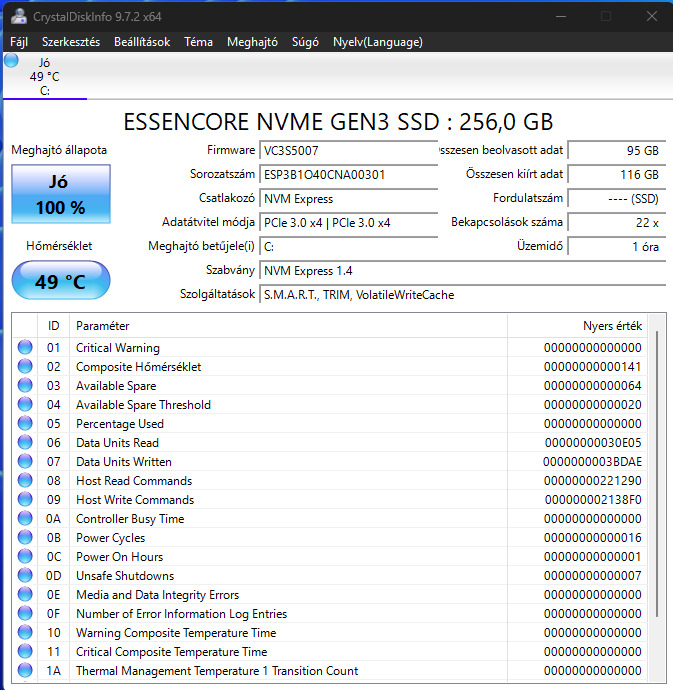Click the SMART list vertical scrollbar
673x690 pixels.
pyautogui.click(x=657, y=473)
